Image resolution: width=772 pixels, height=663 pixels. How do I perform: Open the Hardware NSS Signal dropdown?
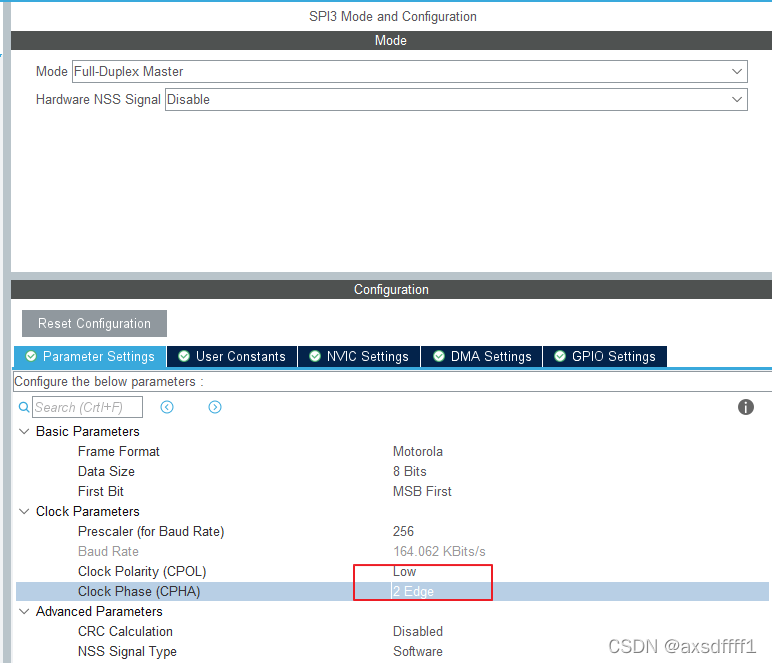coord(456,99)
